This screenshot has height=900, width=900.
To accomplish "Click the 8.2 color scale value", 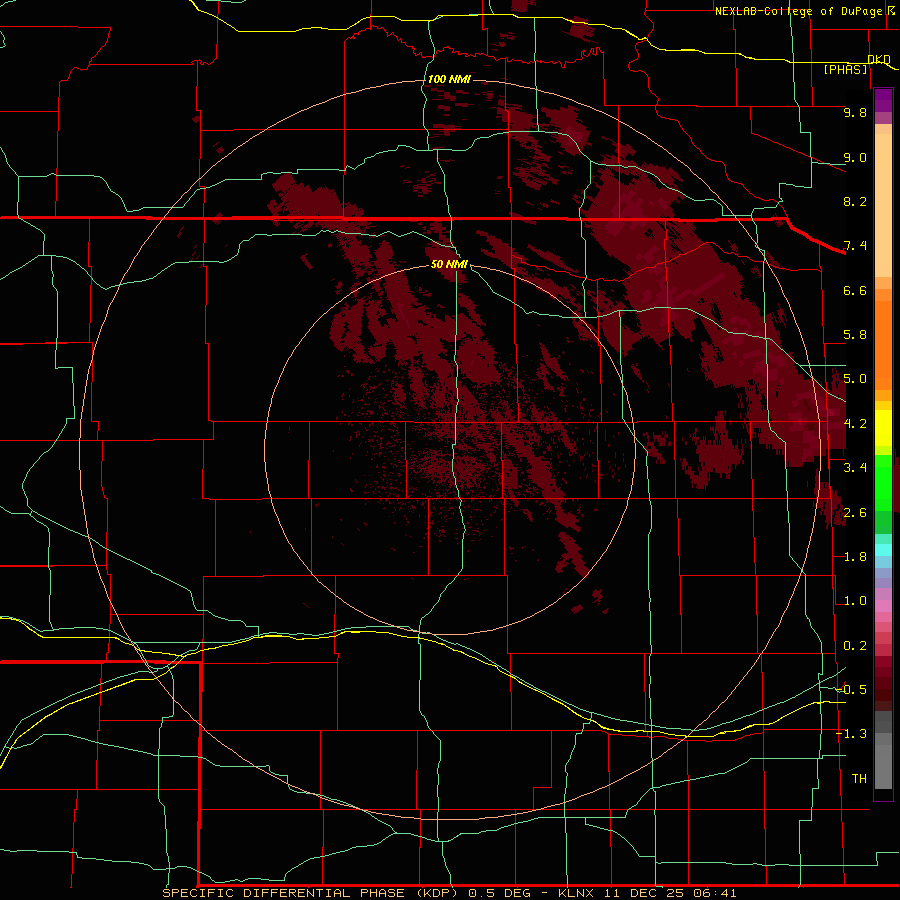I will click(855, 201).
